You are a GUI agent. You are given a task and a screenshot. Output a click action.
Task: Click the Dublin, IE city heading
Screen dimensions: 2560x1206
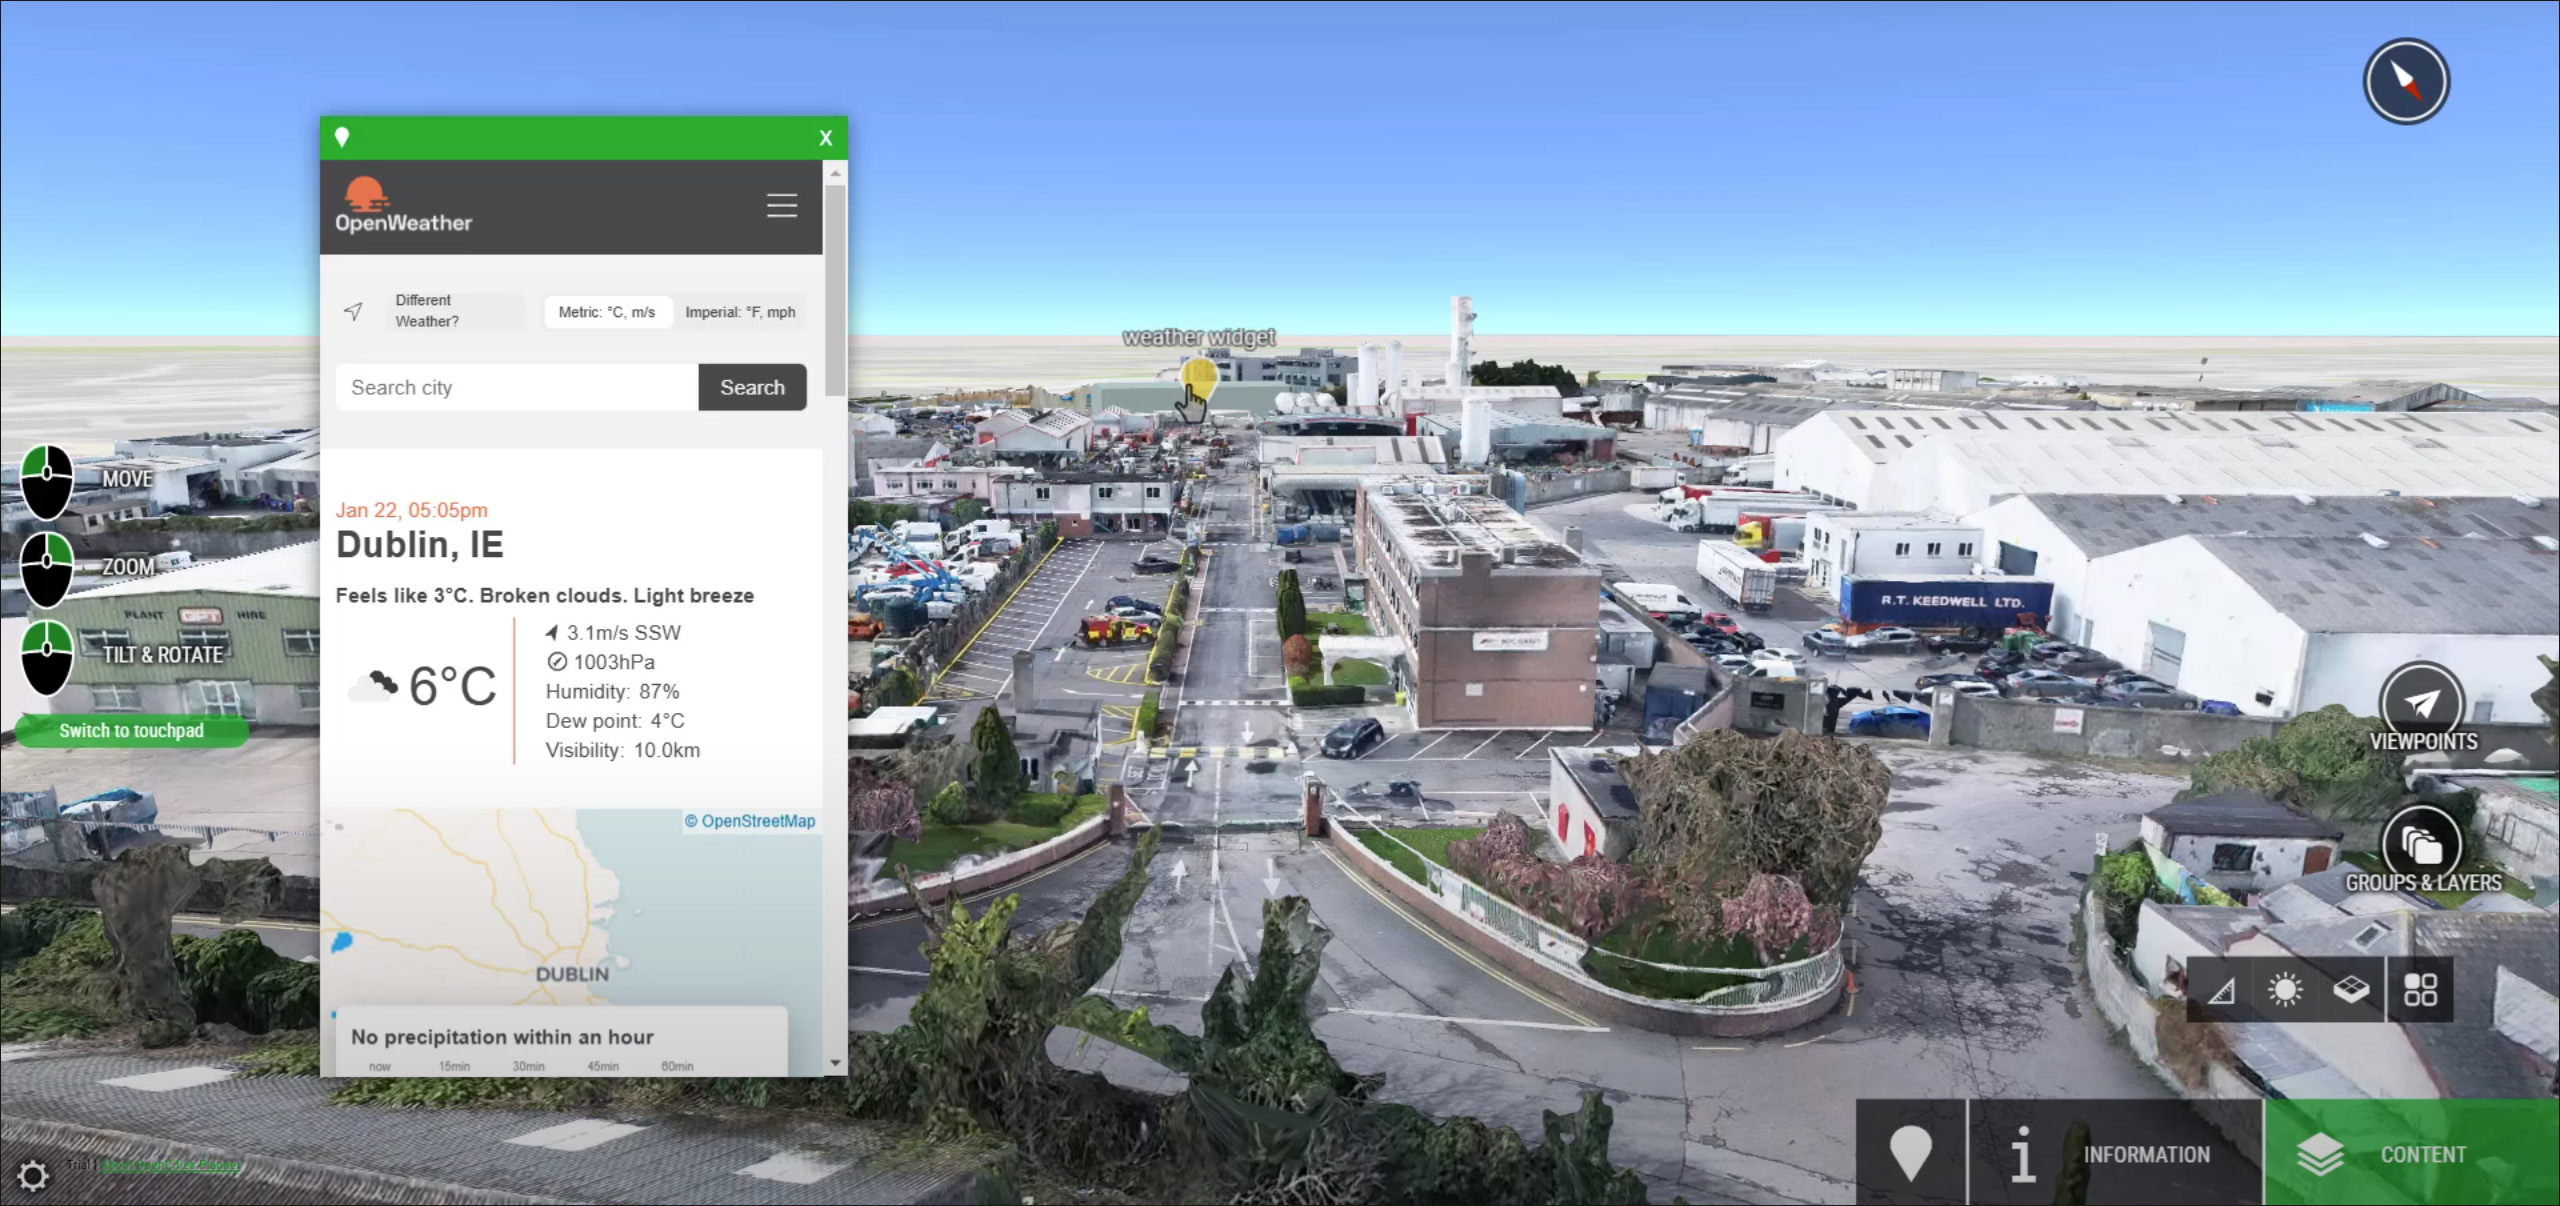pos(420,545)
